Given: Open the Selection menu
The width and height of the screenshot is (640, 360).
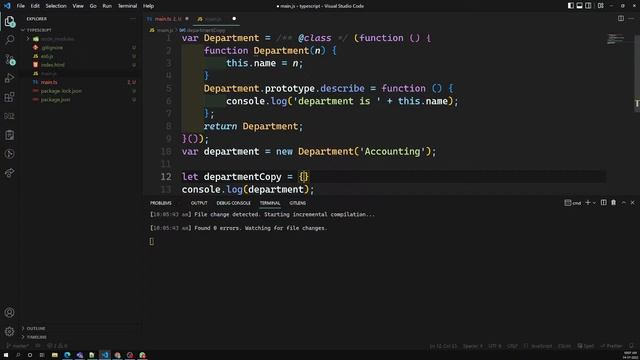Looking at the screenshot, I should click(x=56, y=6).
